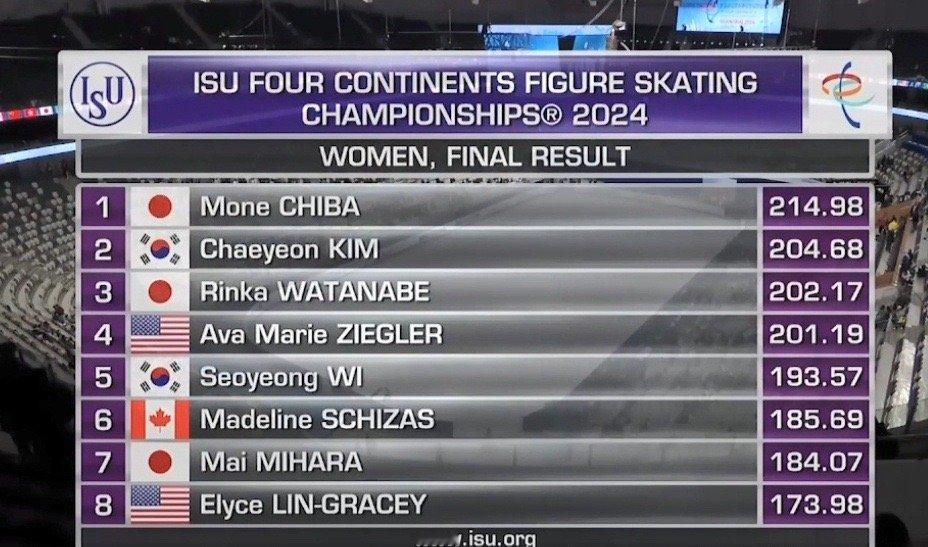Click USA flag beside Ava Marie ZIEGLER
The height and width of the screenshot is (547, 928).
coord(160,334)
